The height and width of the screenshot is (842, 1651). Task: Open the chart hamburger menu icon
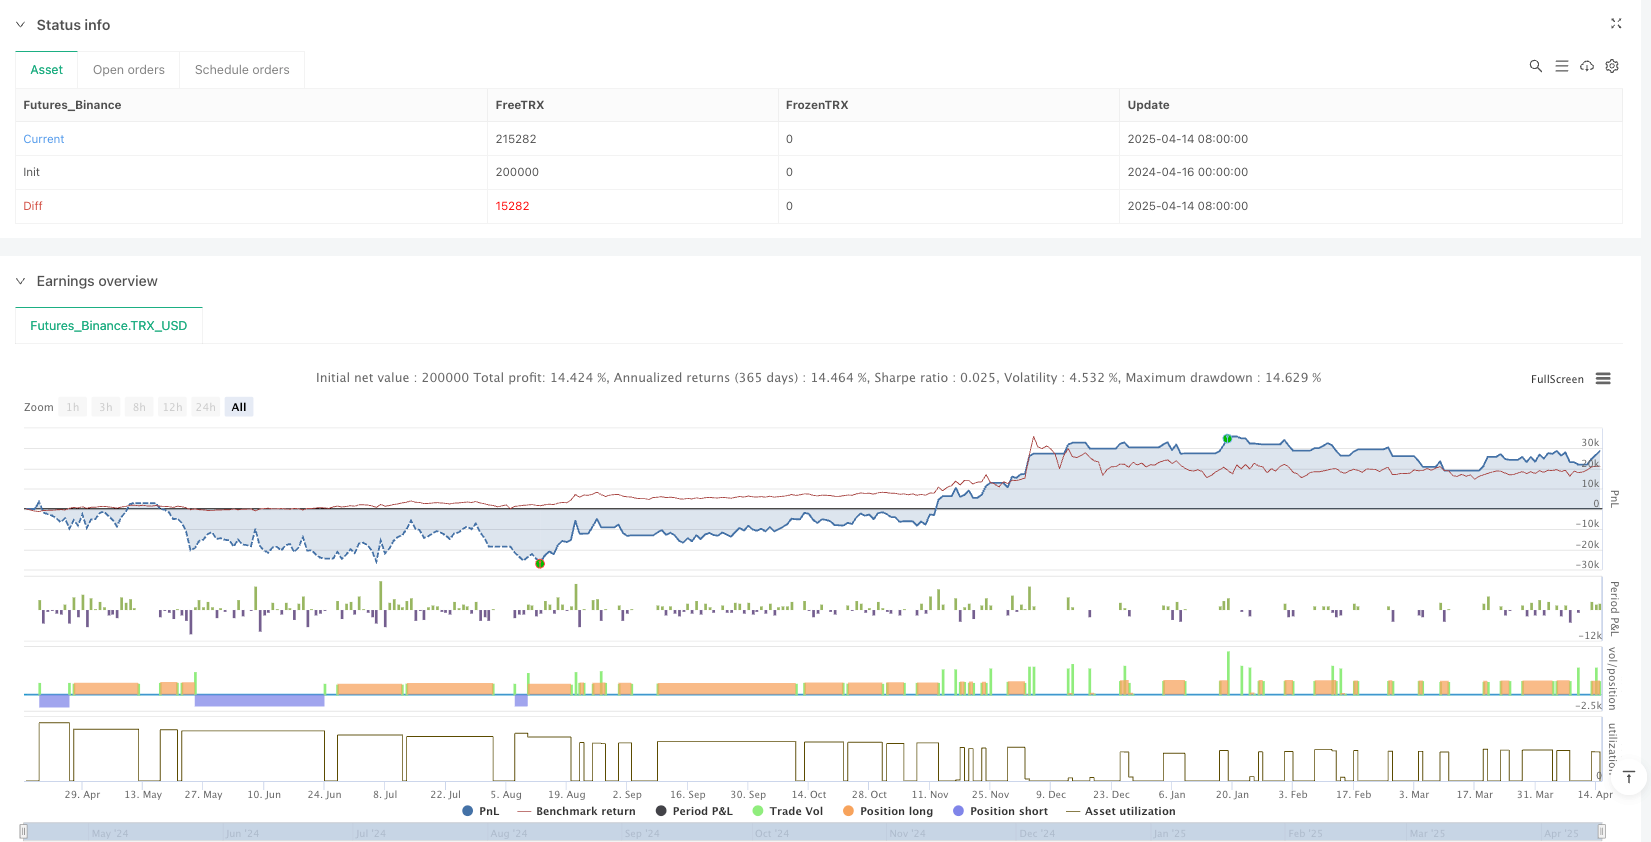tap(1603, 379)
